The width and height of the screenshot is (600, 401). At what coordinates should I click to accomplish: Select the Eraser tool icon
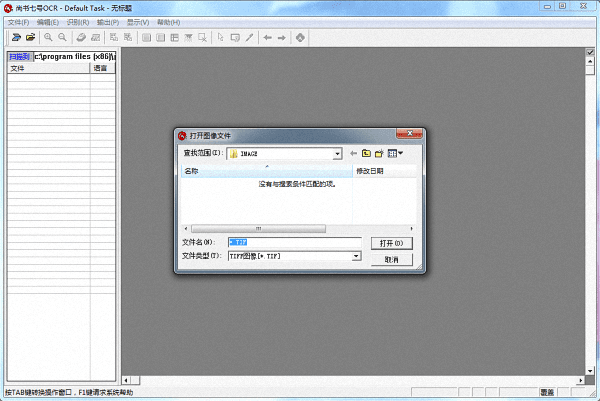[x=81, y=37]
